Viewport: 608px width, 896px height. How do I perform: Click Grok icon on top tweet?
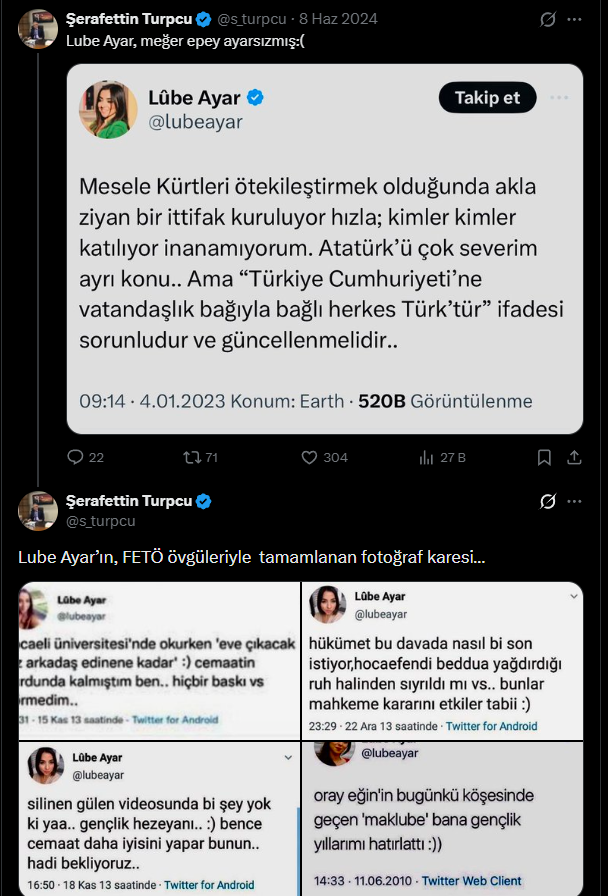pos(547,19)
